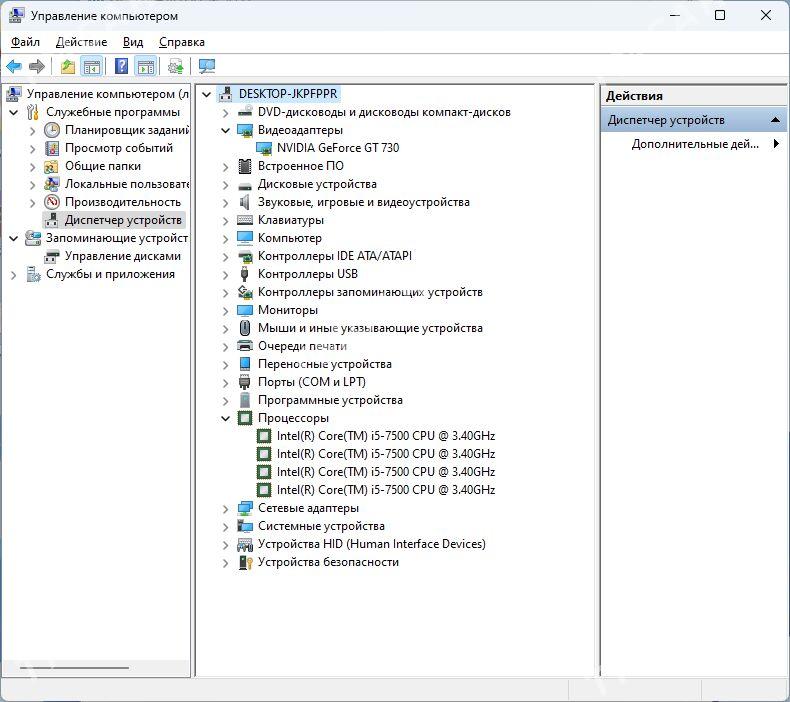Viewport: 790px width, 702px height.
Task: Click the Сетевые адаптеры icon
Action: pos(245,508)
